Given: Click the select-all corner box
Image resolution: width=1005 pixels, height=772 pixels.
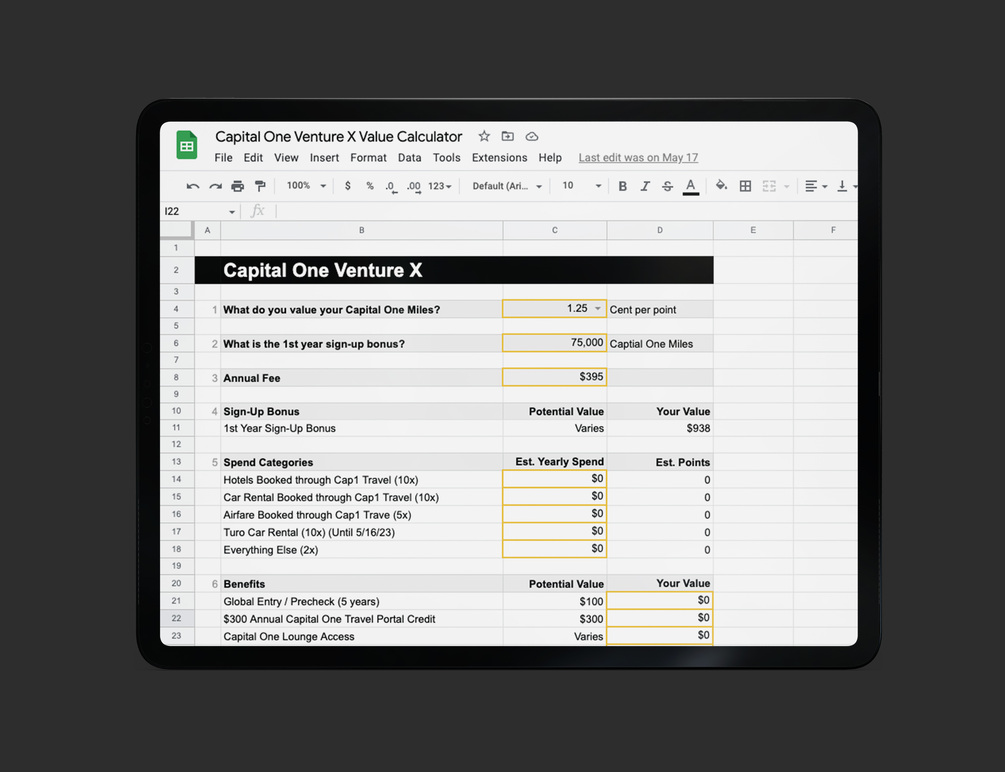Looking at the screenshot, I should 176,230.
